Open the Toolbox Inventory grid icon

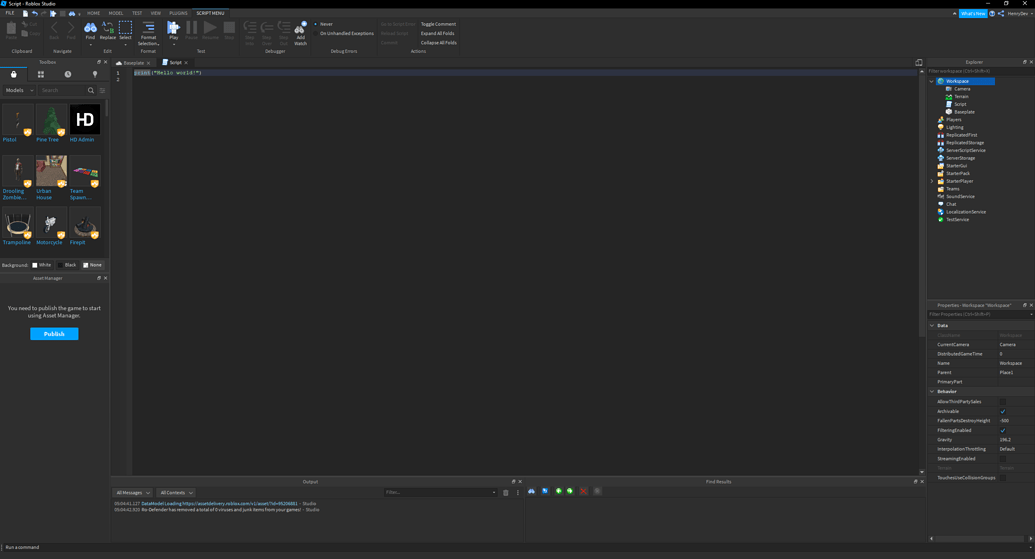(40, 74)
